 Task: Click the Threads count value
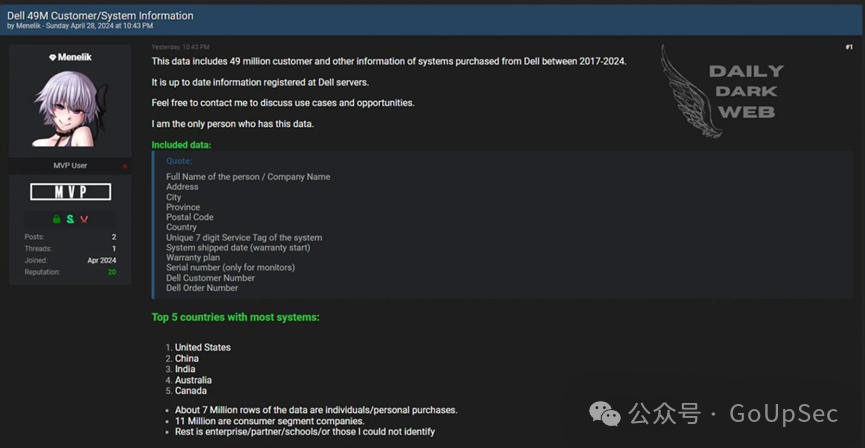tap(113, 248)
